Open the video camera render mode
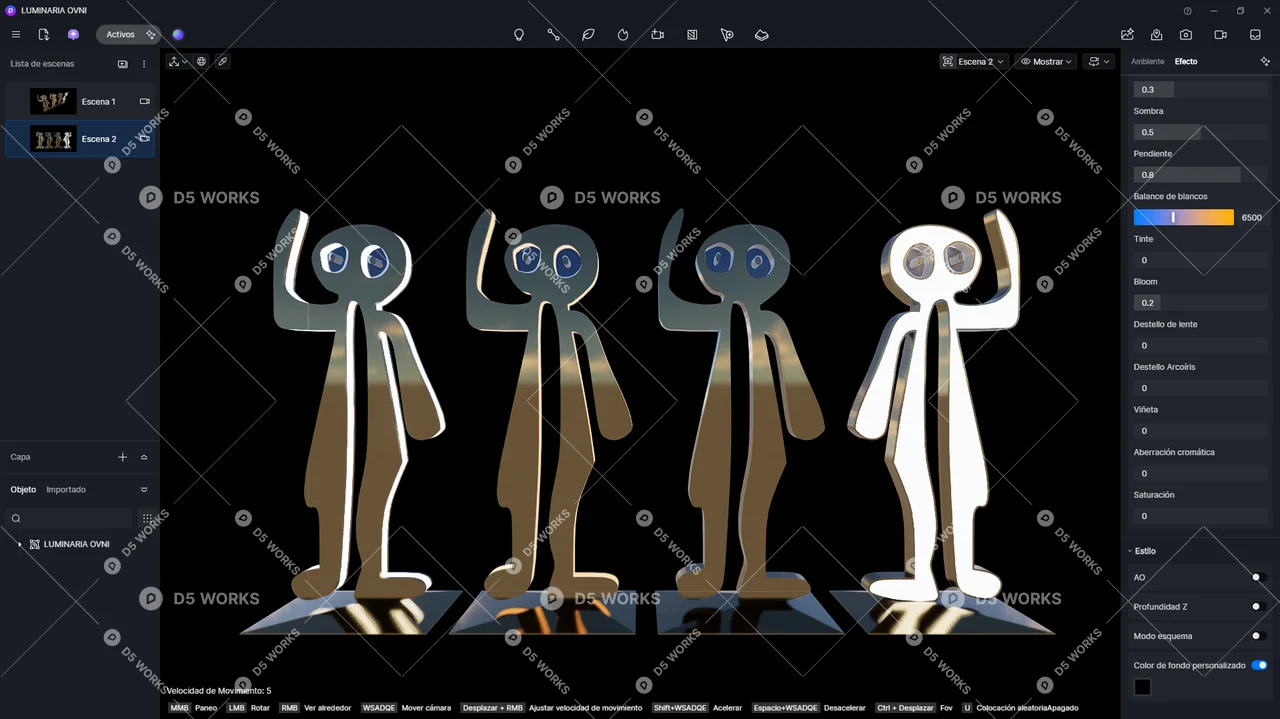Viewport: 1280px width, 719px height. 1220,34
